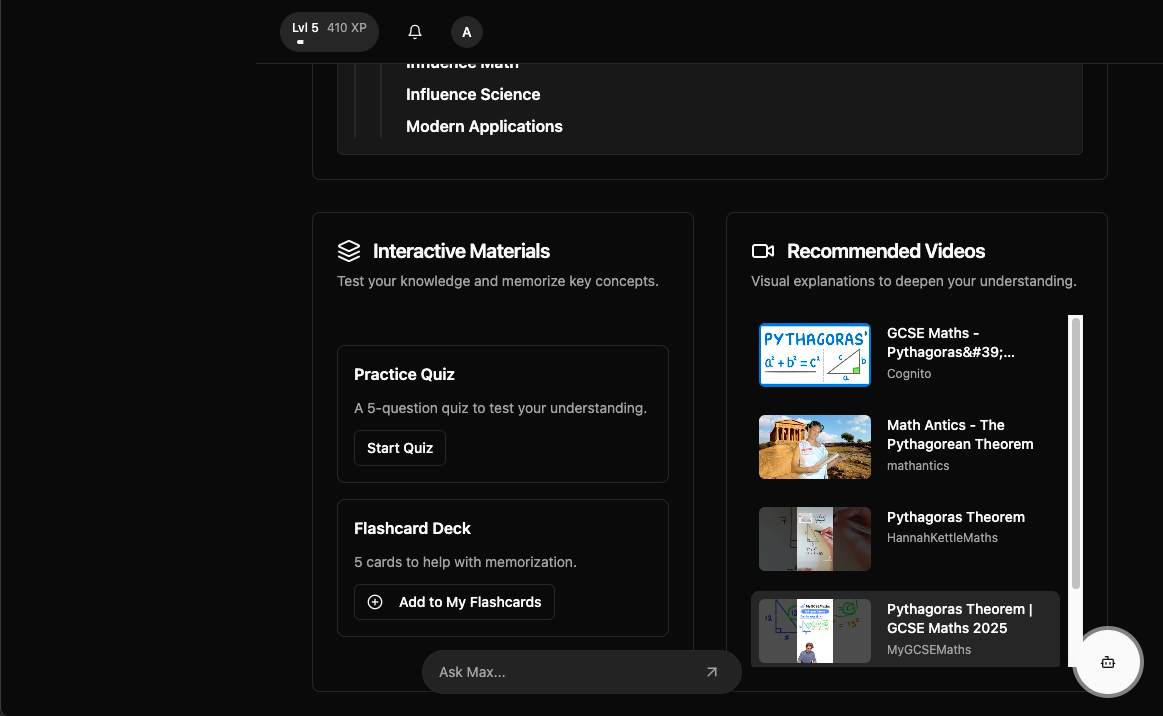
Task: Add deck to My Flashcards
Action: (454, 602)
